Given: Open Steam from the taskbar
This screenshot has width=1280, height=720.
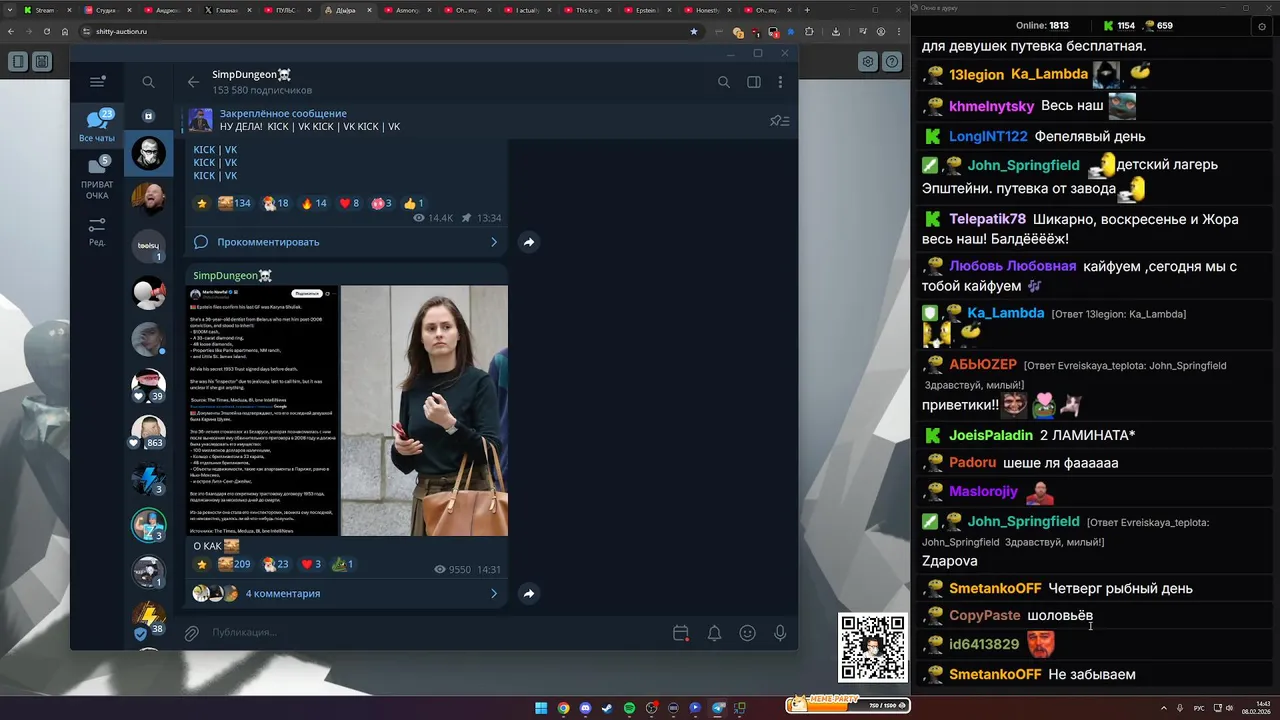Looking at the screenshot, I should coord(607,708).
